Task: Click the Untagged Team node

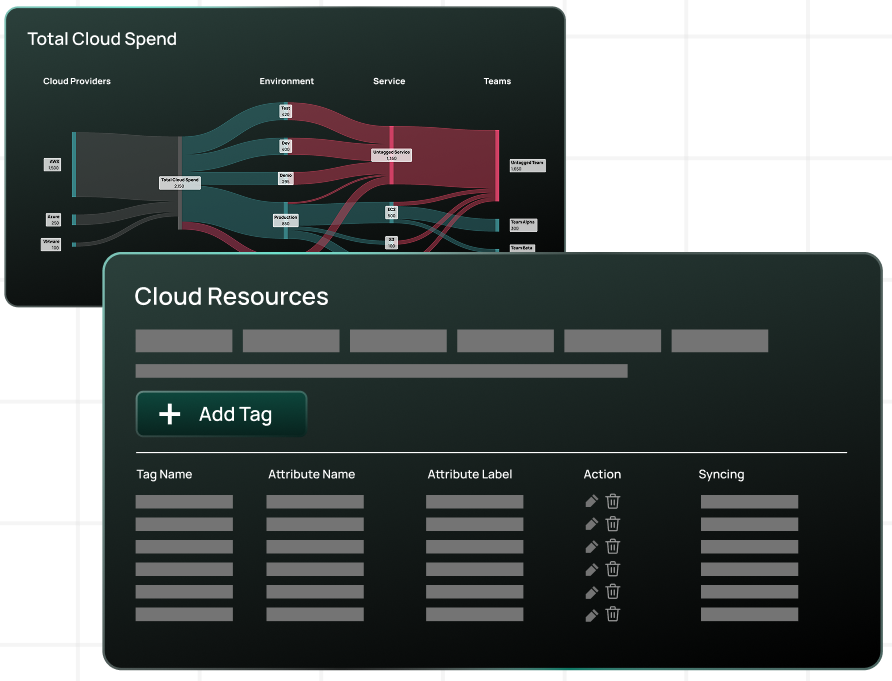Action: coord(528,164)
